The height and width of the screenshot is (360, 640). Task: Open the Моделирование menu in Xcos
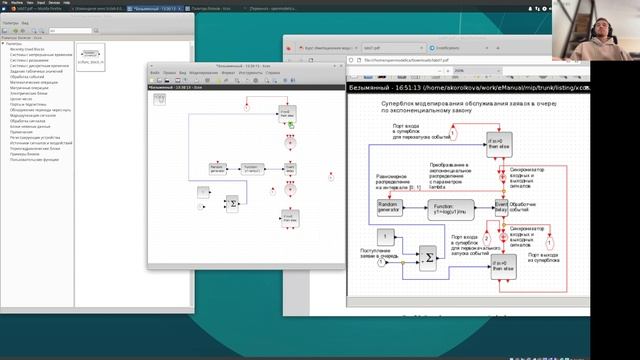click(x=204, y=73)
